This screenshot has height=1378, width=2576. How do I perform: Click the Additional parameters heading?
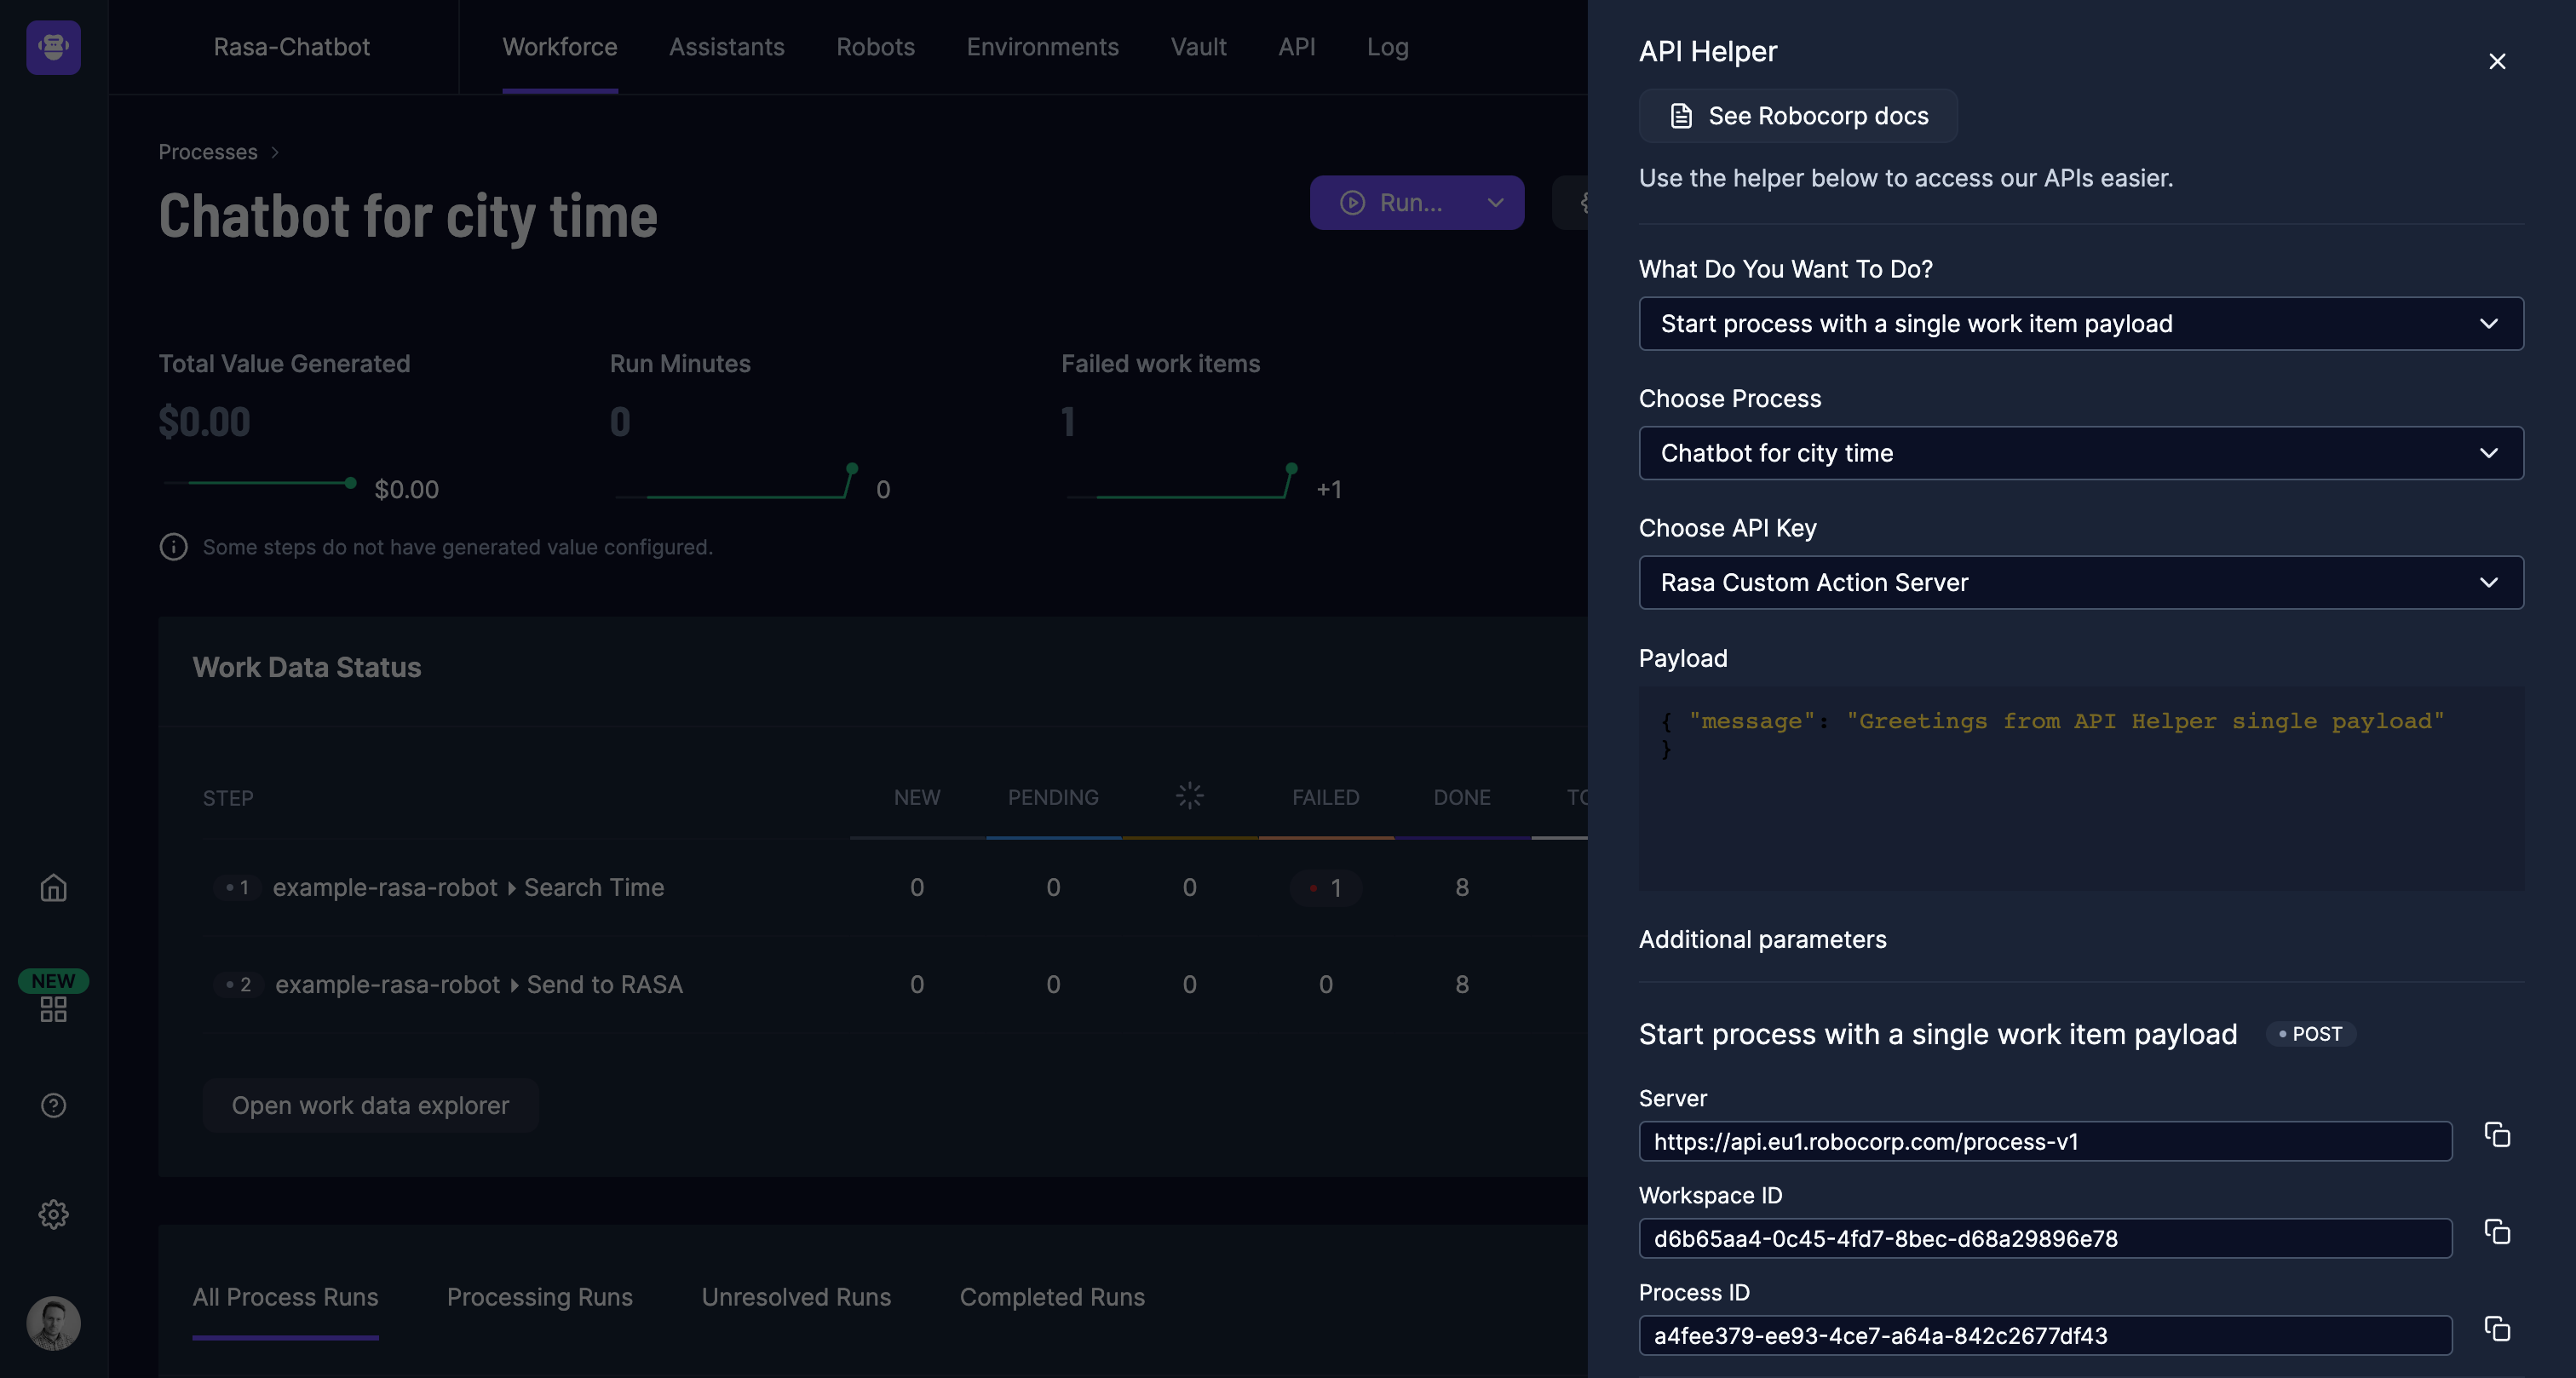click(x=1762, y=939)
